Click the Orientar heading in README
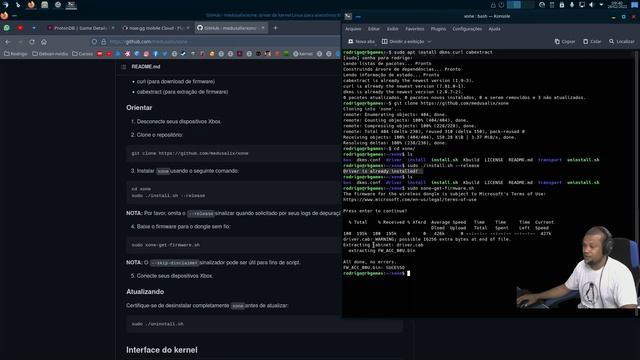The image size is (640, 360). pos(139,108)
